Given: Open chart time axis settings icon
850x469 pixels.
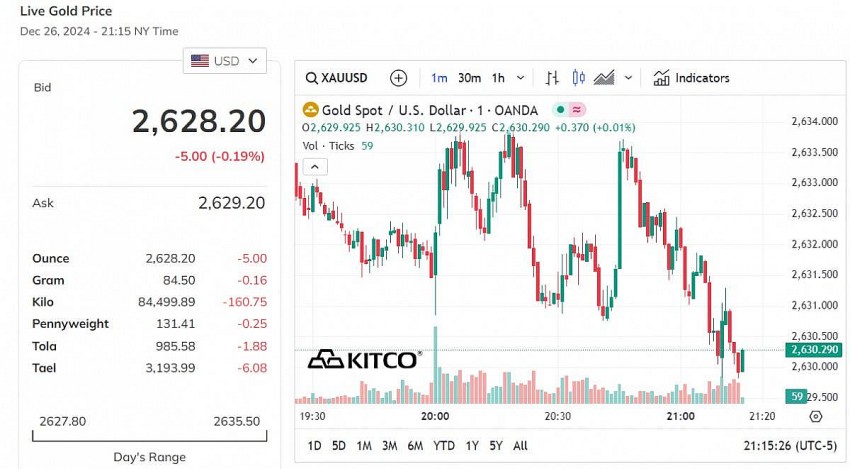Looking at the screenshot, I should [x=815, y=416].
